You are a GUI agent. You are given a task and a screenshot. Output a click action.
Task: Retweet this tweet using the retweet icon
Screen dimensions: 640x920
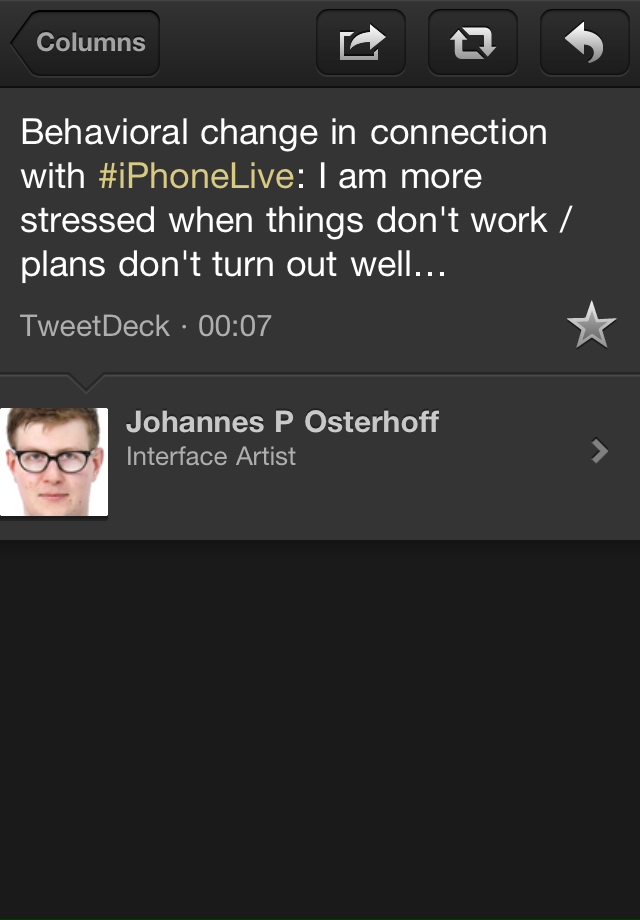472,43
